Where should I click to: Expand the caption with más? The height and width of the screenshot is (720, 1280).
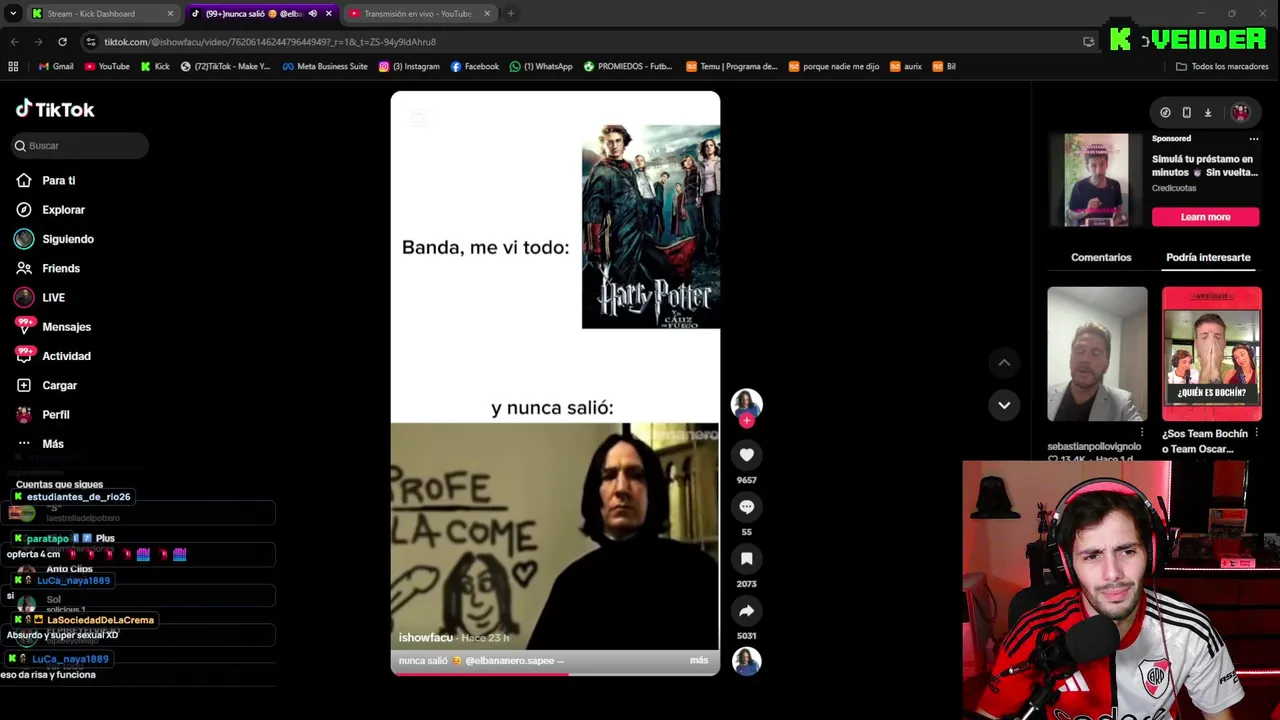pyautogui.click(x=698, y=660)
